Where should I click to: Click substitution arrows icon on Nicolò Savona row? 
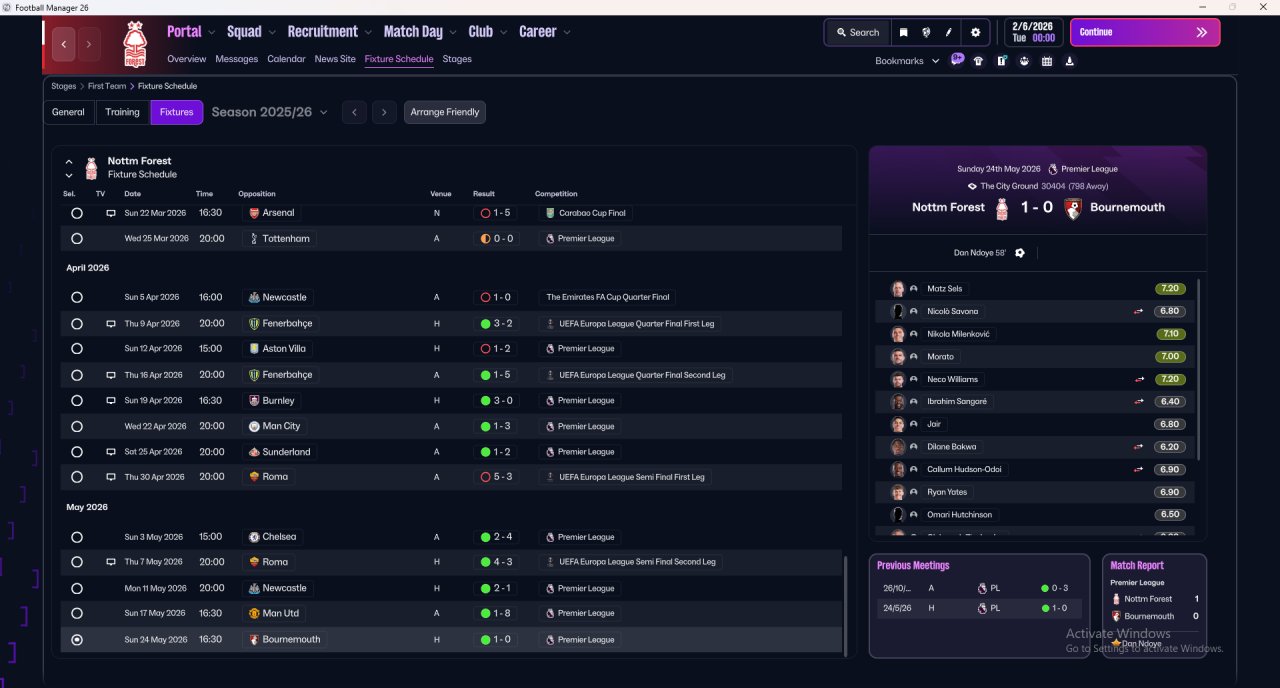[1138, 311]
